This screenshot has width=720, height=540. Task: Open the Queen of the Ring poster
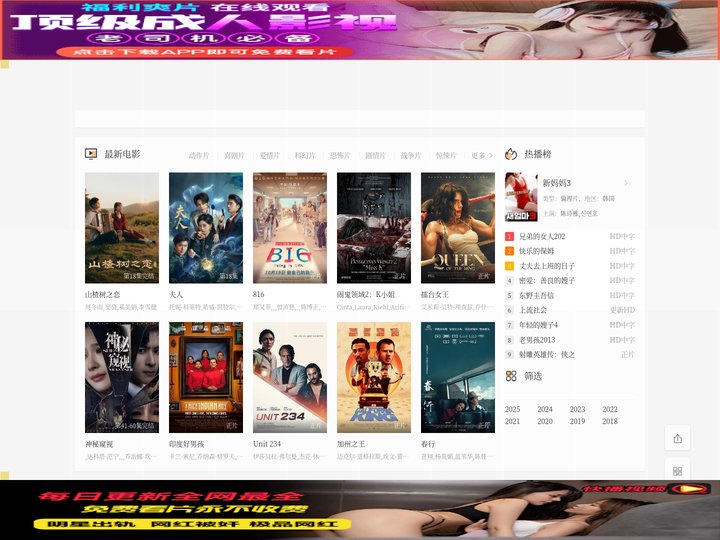(x=458, y=228)
